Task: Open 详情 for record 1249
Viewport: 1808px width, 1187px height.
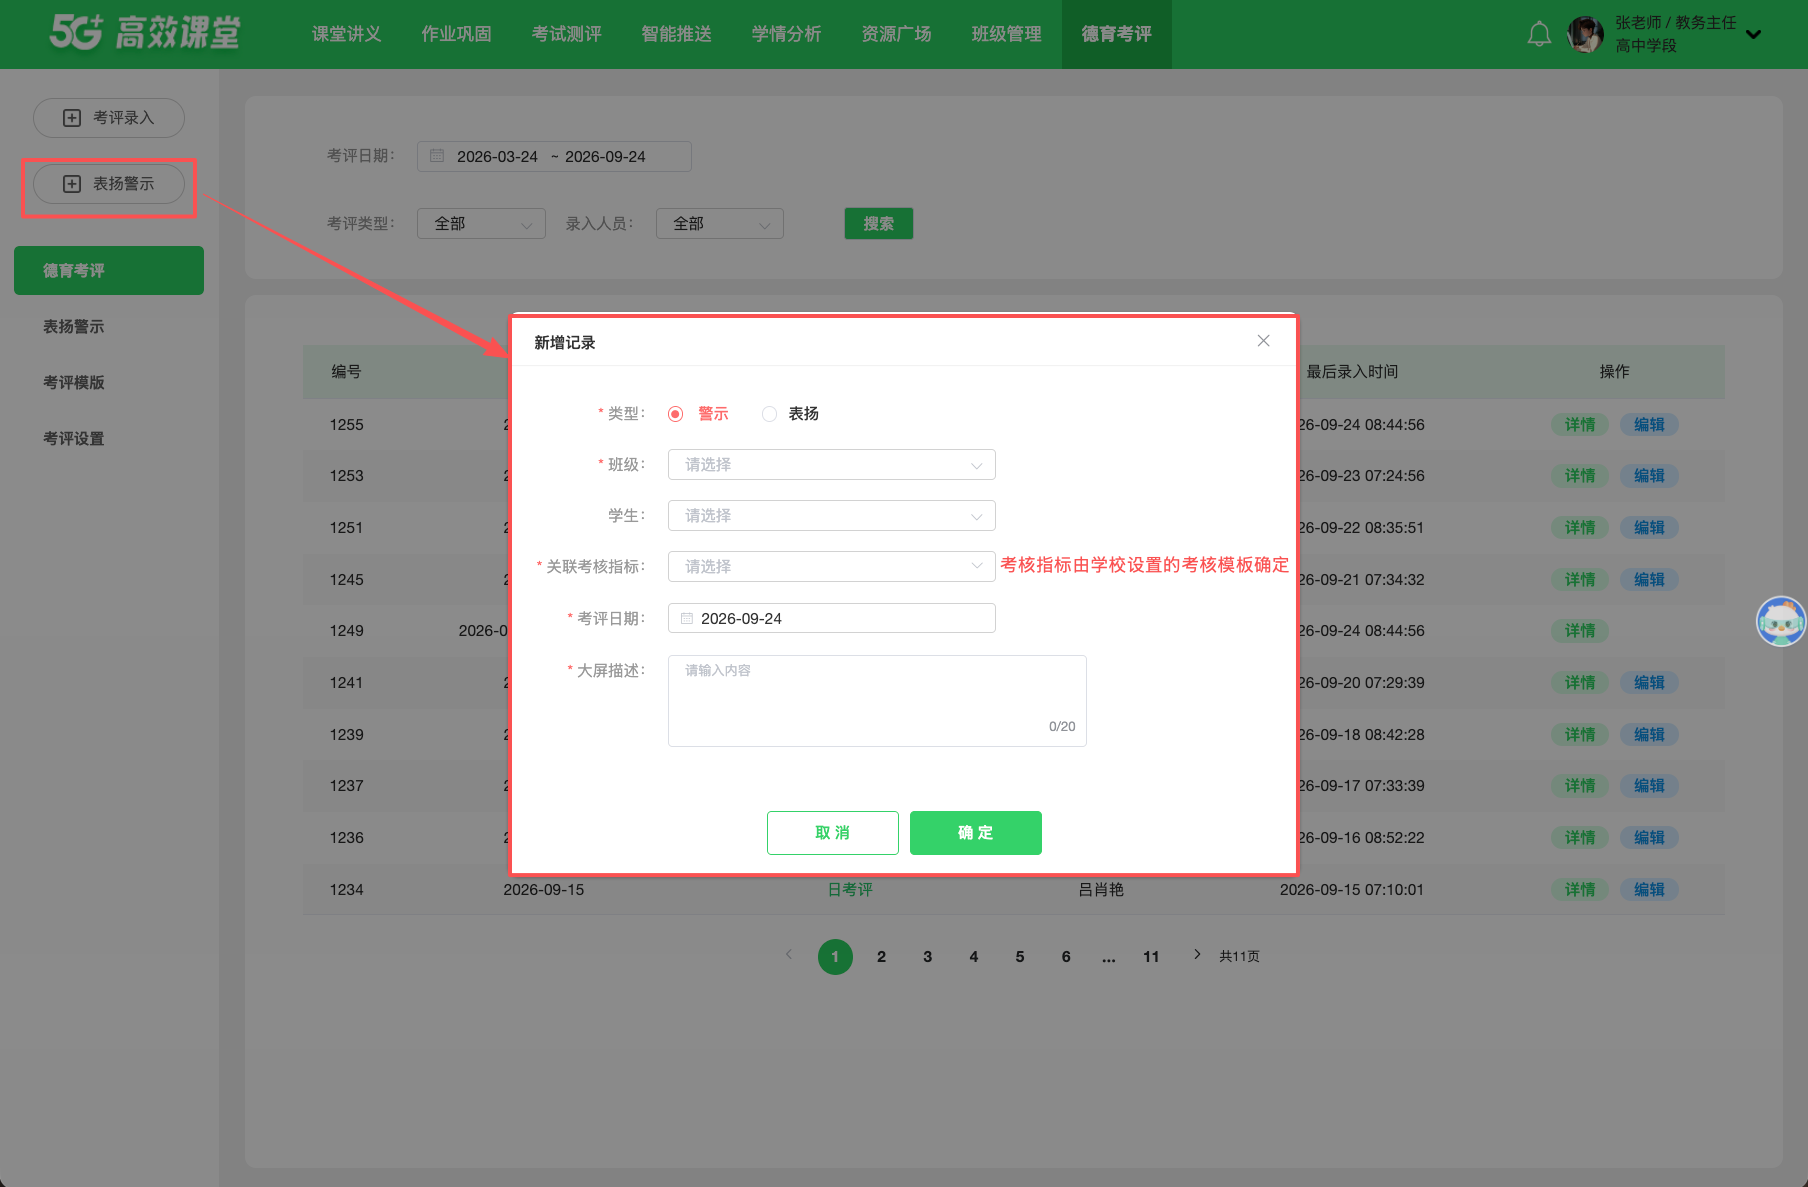Action: (x=1580, y=631)
